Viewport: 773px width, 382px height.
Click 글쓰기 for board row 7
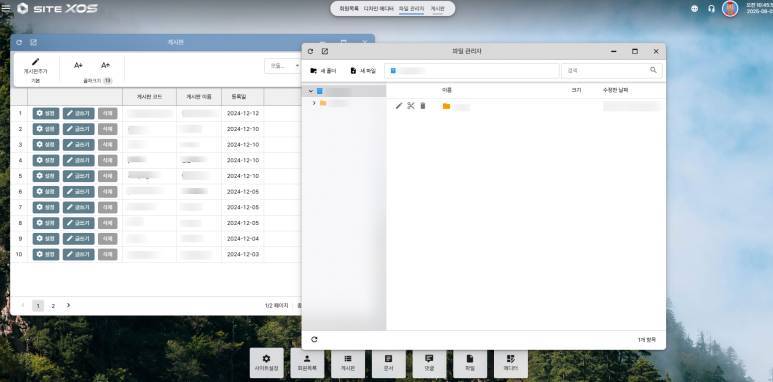pos(78,208)
